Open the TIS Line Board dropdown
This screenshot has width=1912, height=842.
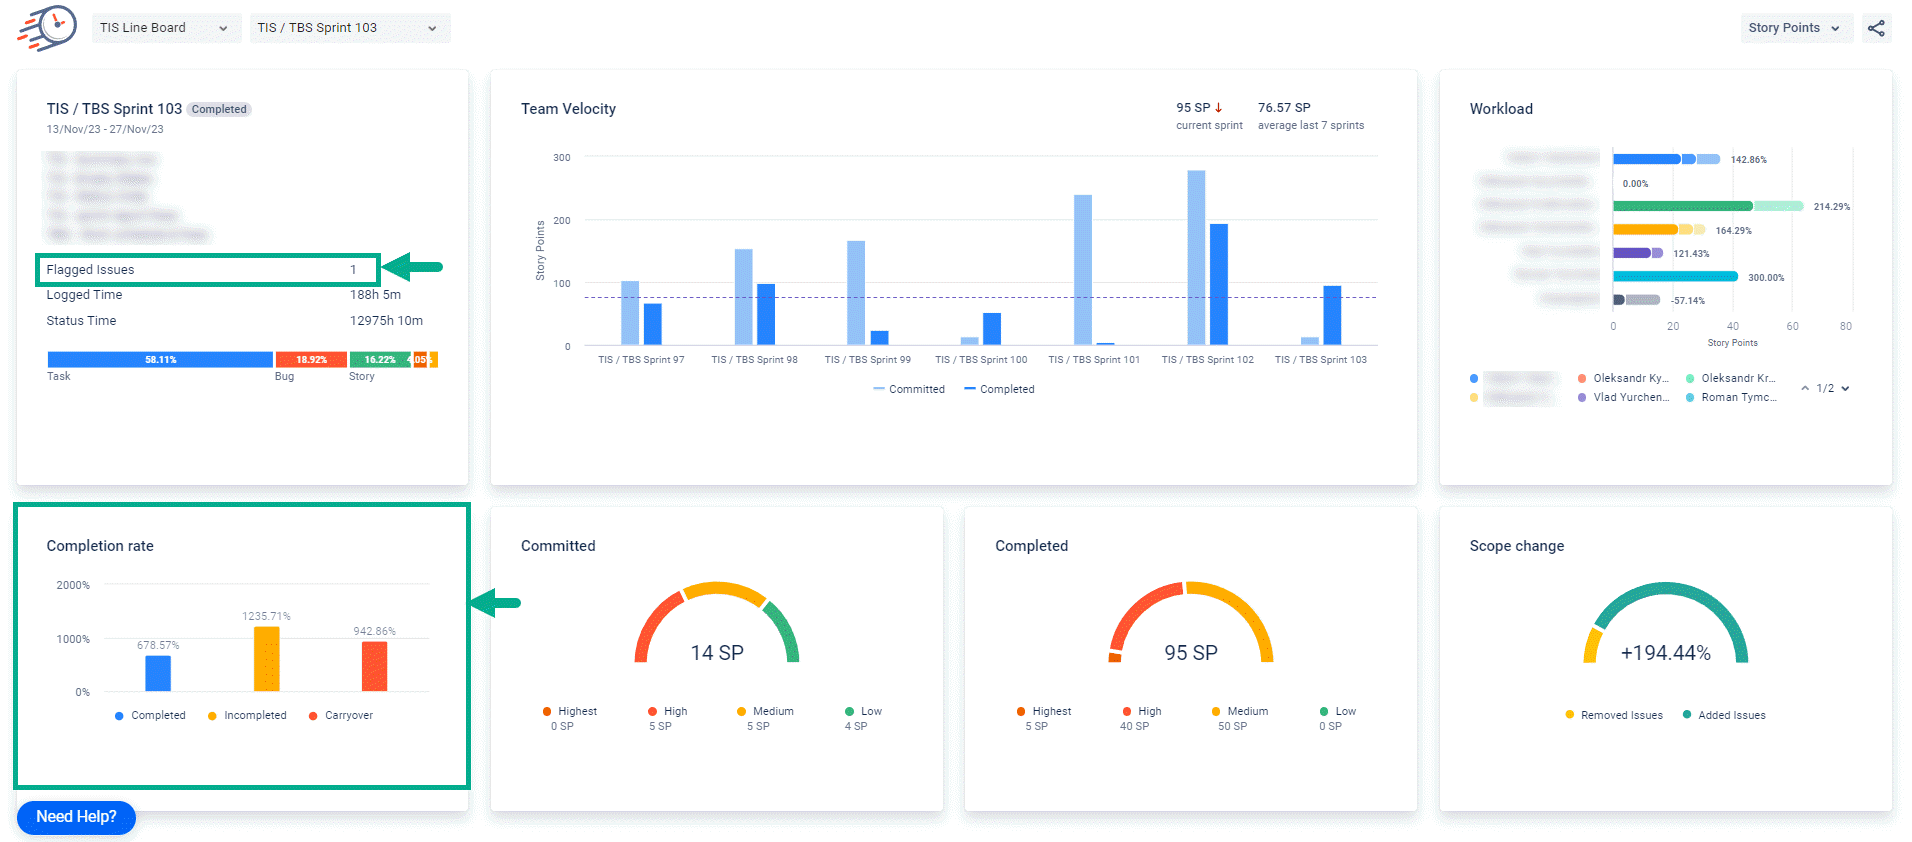[165, 28]
